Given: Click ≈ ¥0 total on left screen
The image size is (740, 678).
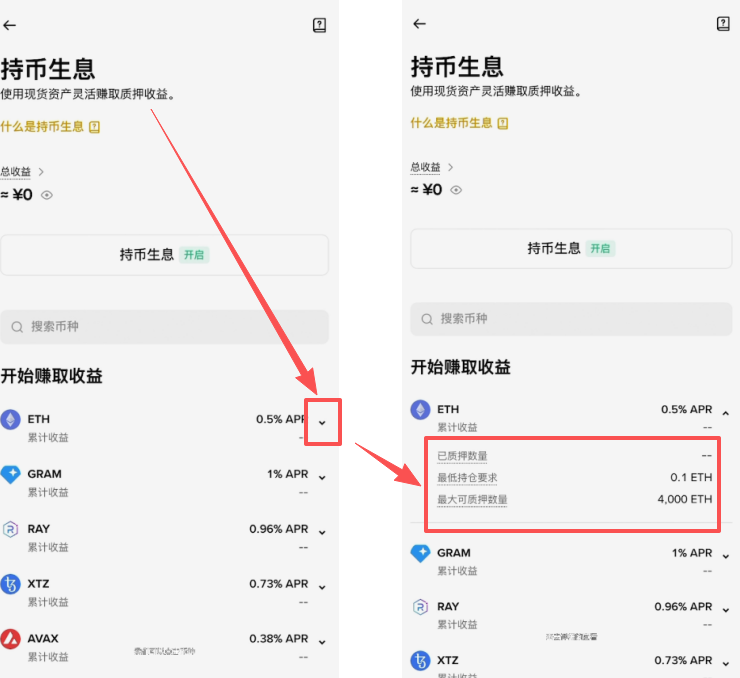Looking at the screenshot, I should [17, 194].
